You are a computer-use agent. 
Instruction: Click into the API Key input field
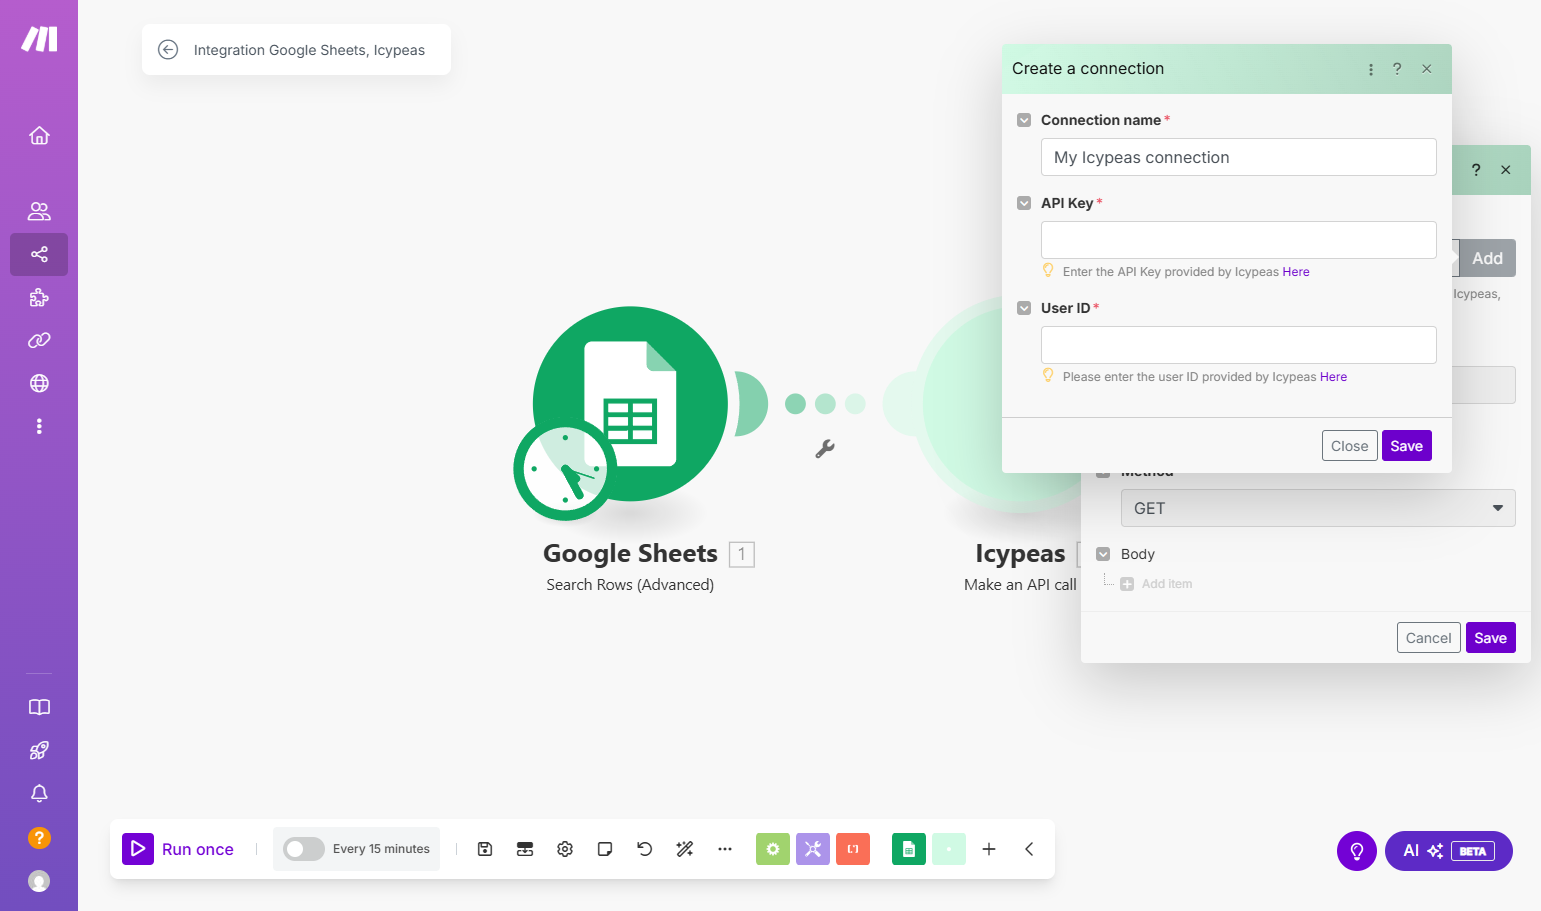(1238, 240)
